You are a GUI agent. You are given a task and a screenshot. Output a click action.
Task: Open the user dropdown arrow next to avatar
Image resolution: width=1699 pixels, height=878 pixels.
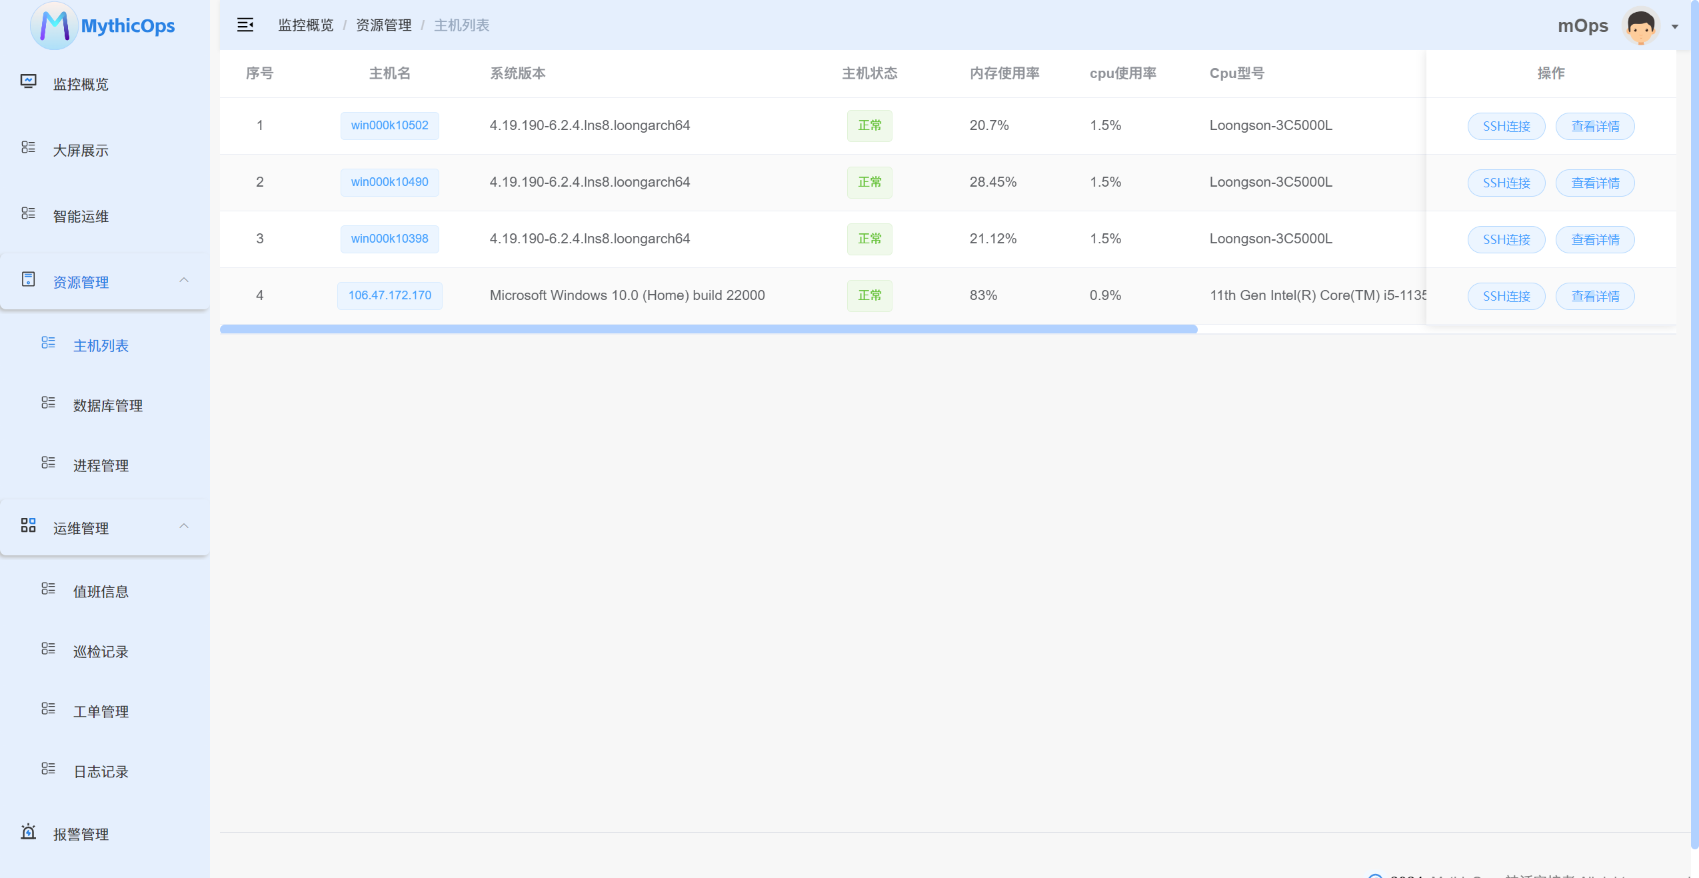[1675, 27]
